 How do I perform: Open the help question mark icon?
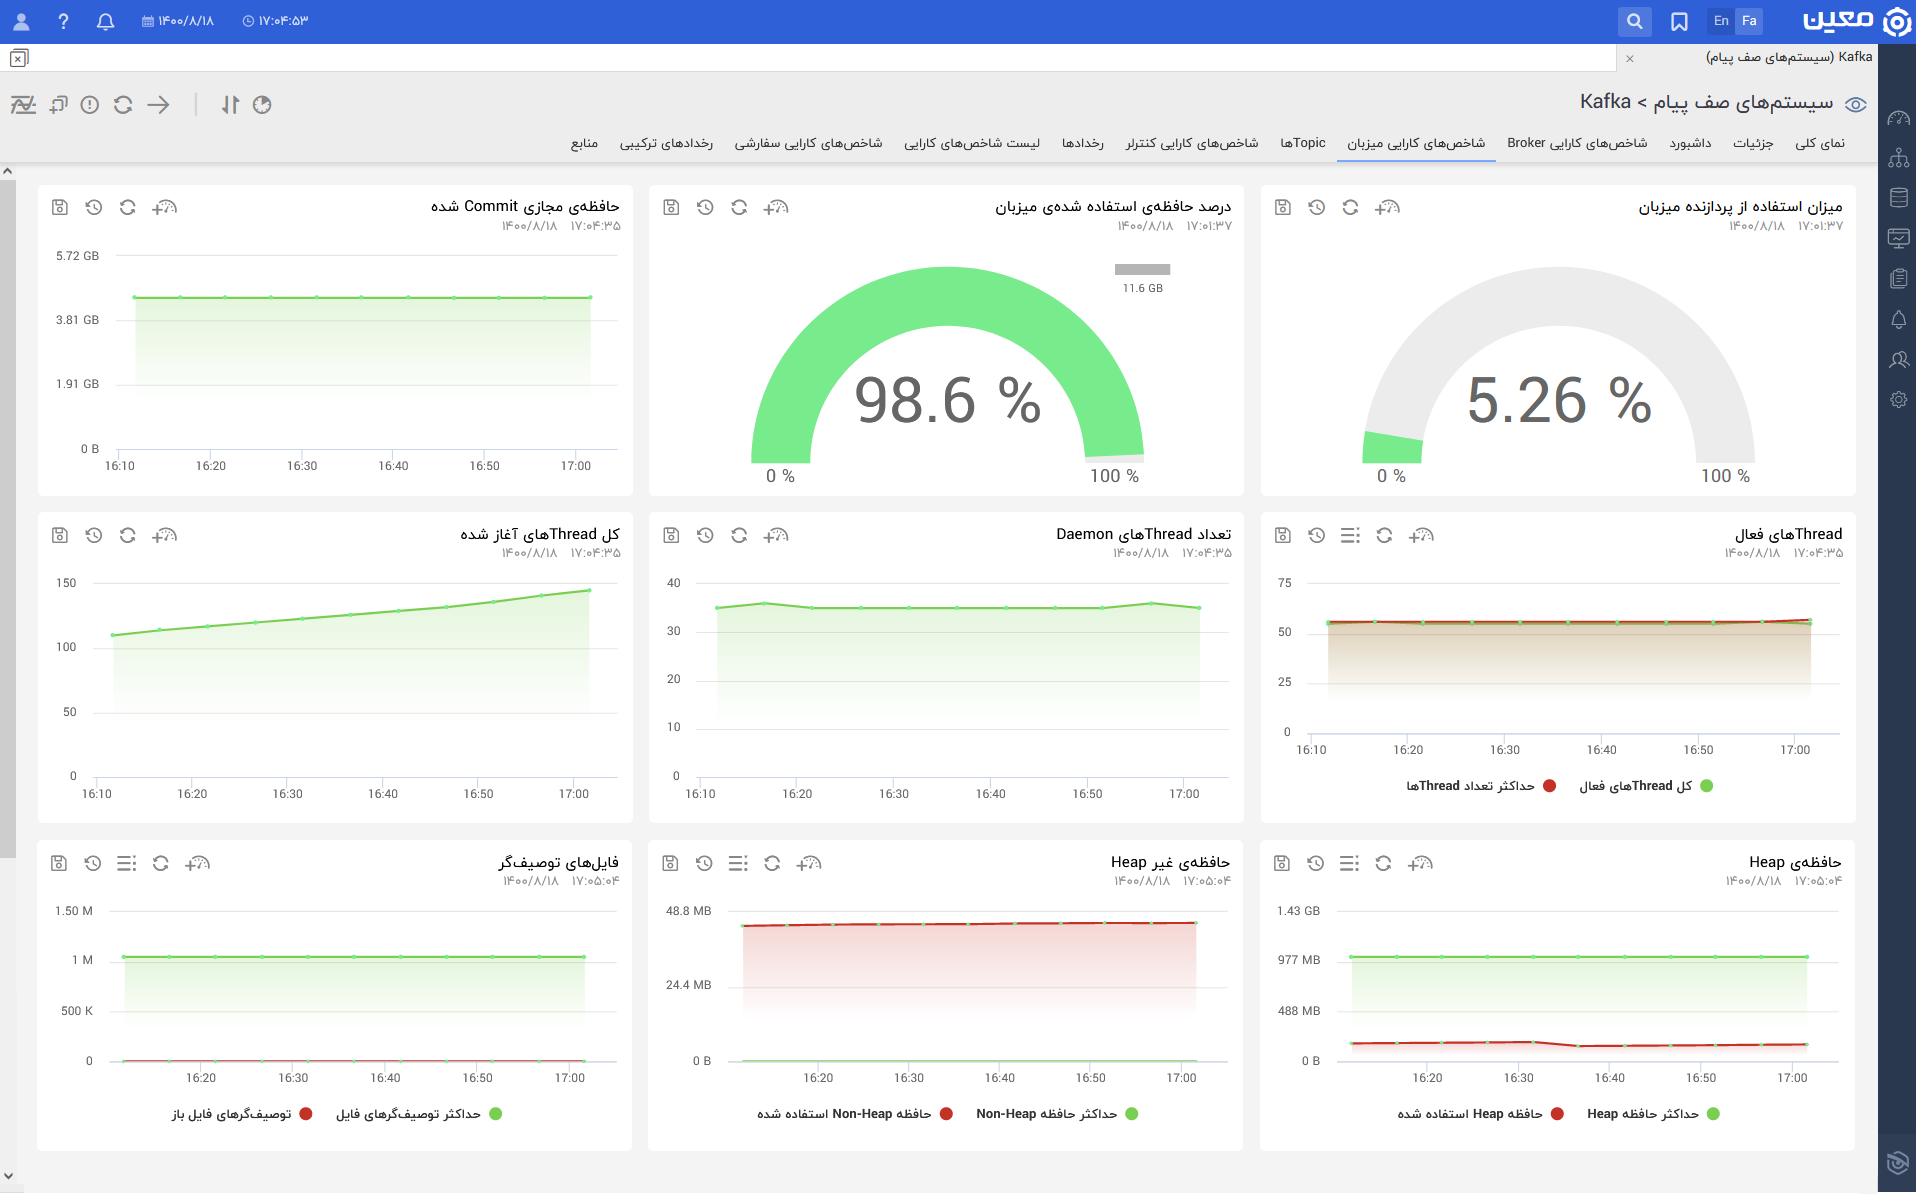tap(63, 21)
